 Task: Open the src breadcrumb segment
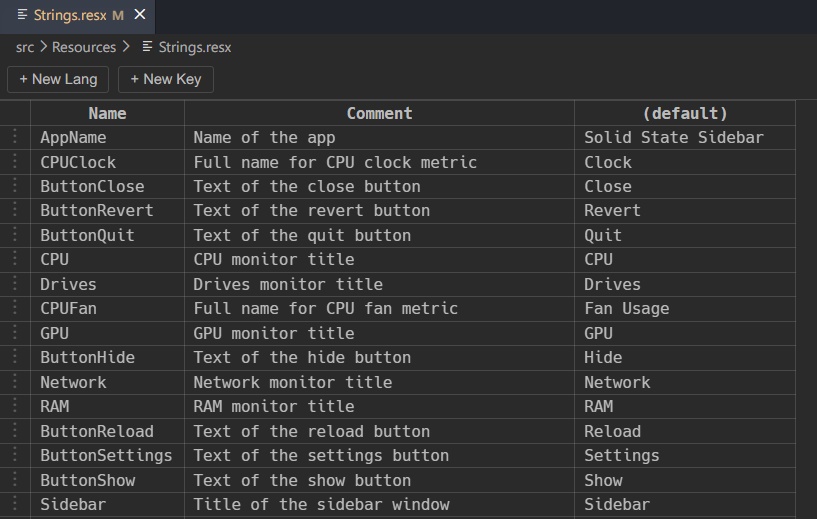tap(24, 47)
